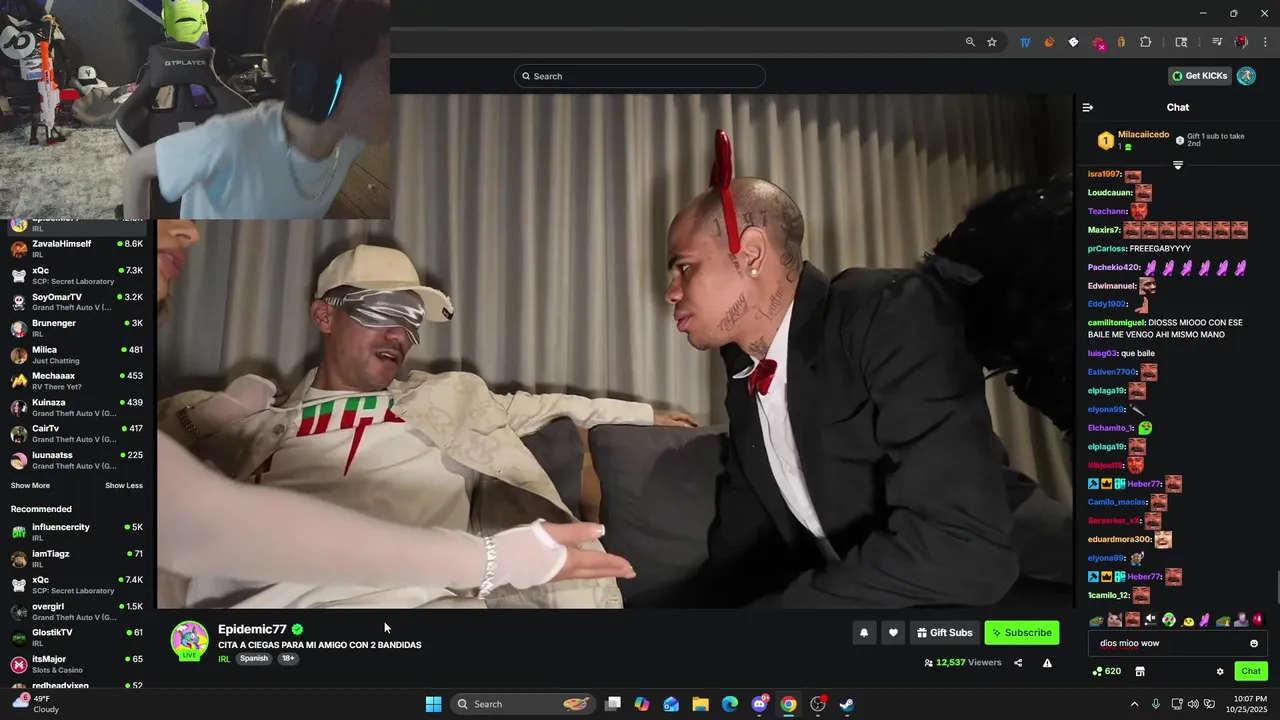Open recommended iamTiagz channel
This screenshot has width=1280, height=720.
click(x=77, y=559)
